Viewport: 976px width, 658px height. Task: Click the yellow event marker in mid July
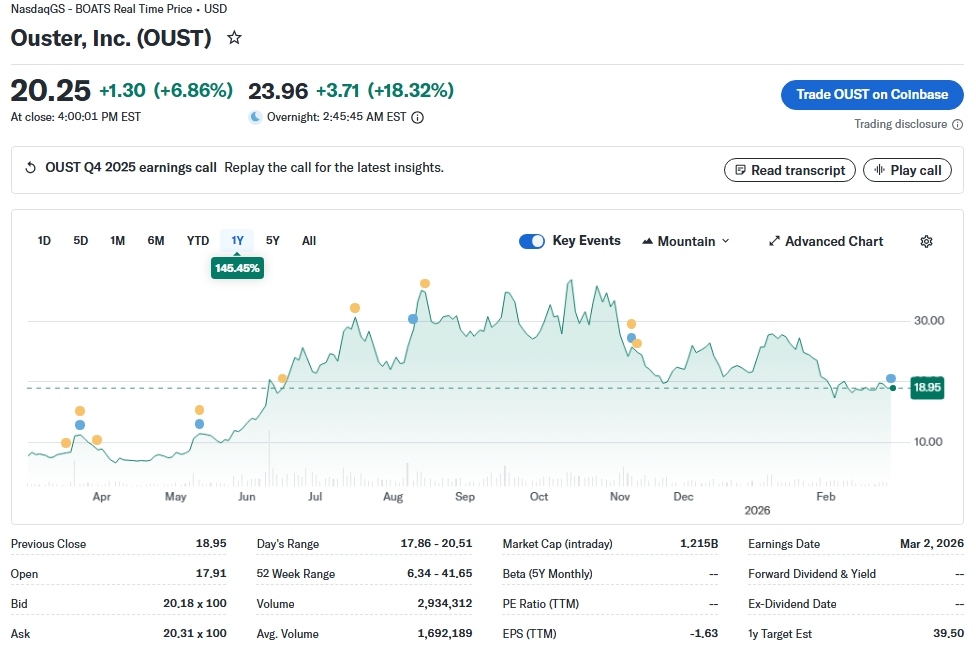point(355,308)
